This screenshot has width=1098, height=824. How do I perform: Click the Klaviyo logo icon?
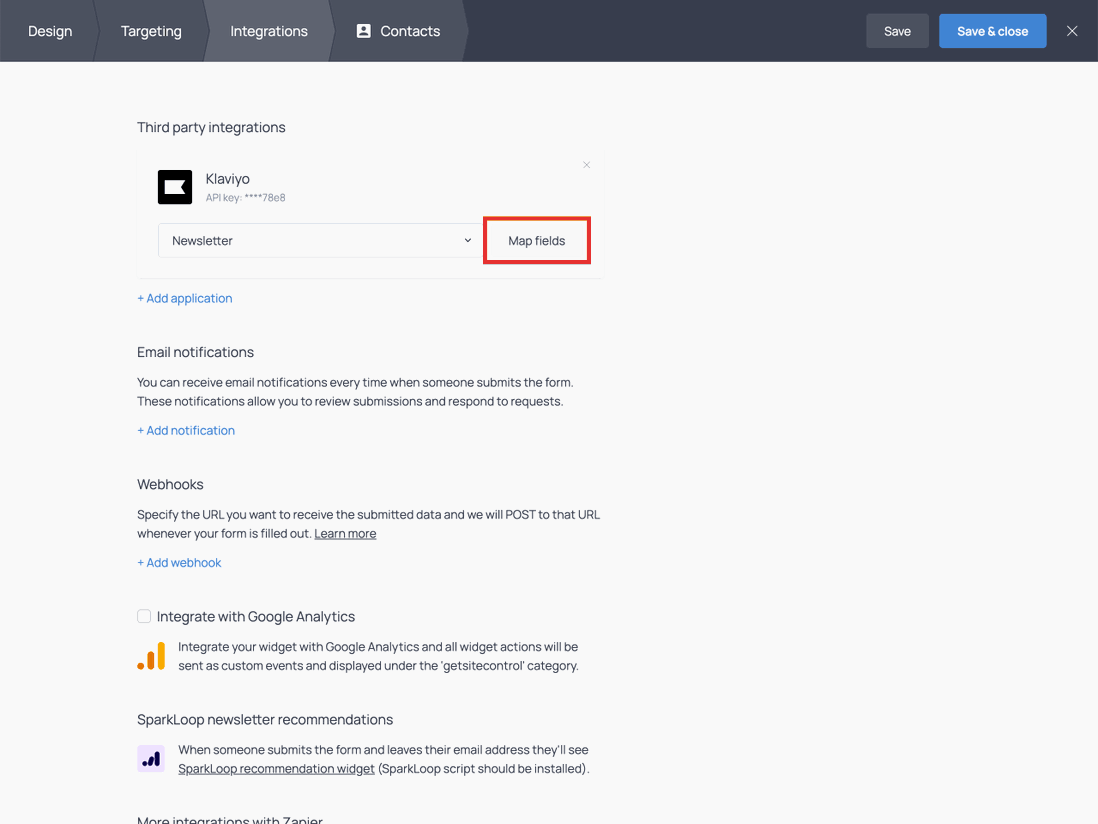tap(175, 187)
